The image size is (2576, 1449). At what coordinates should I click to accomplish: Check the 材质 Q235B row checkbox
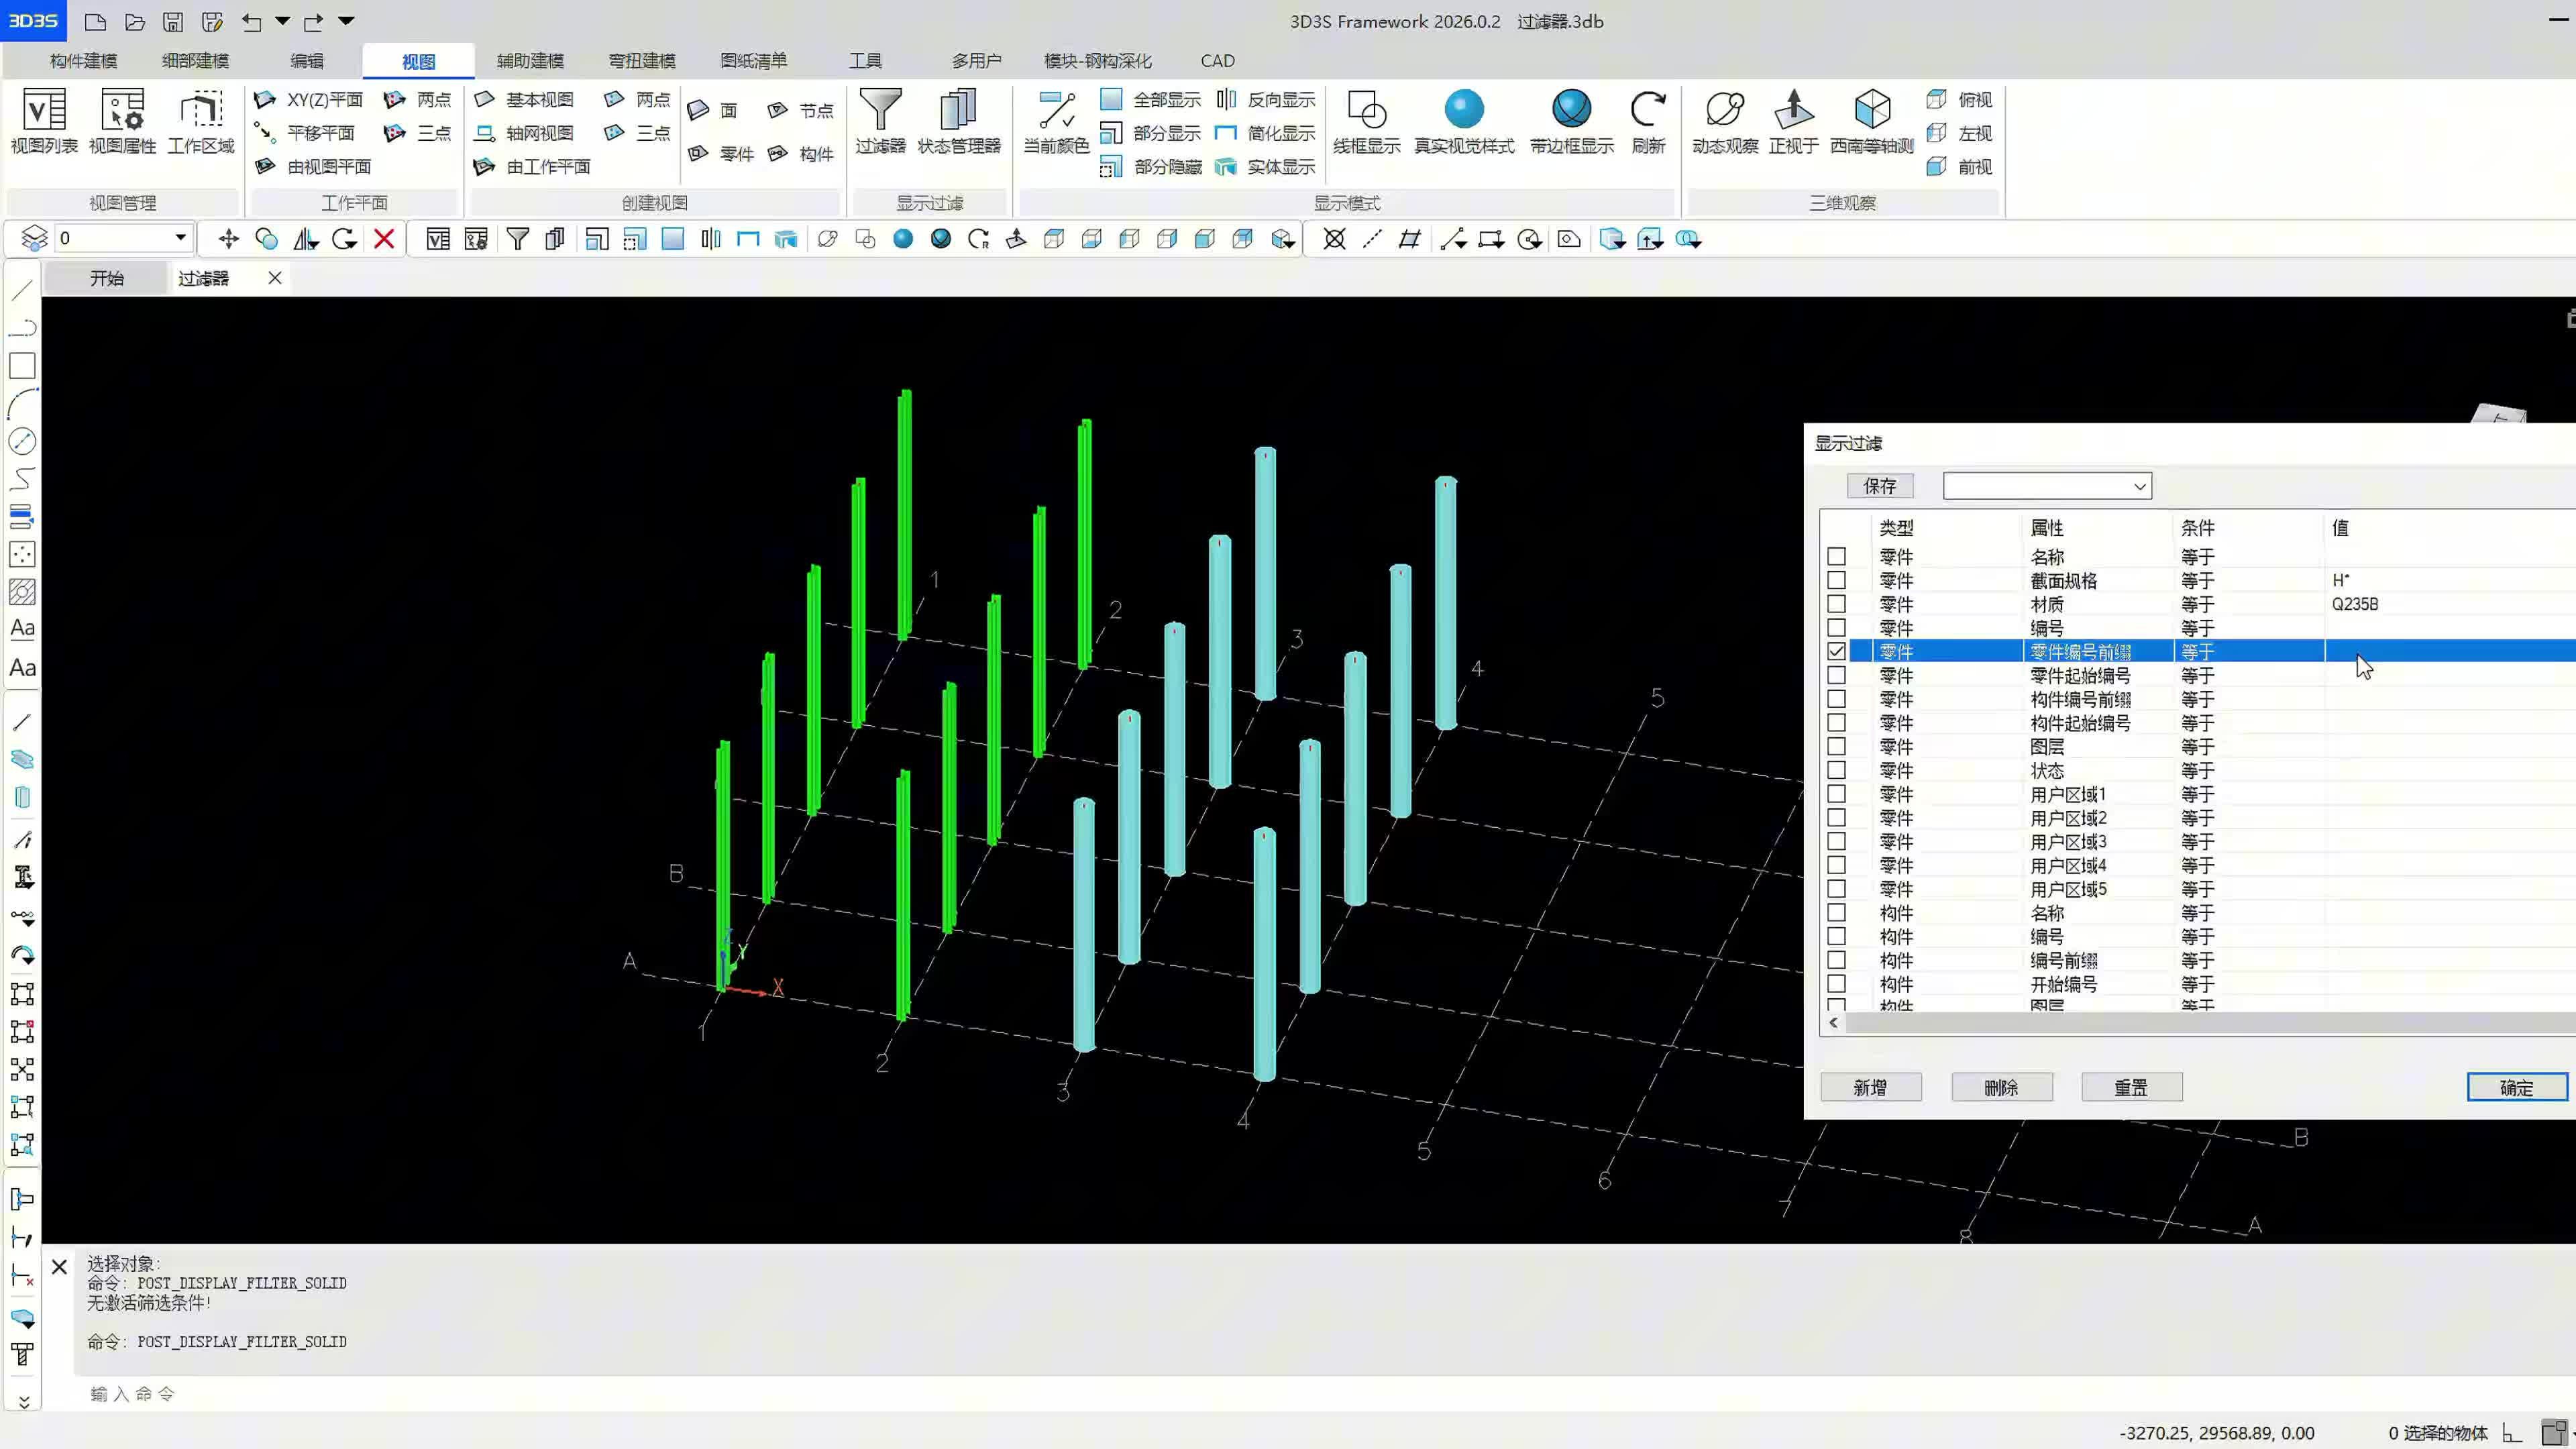[x=1836, y=604]
